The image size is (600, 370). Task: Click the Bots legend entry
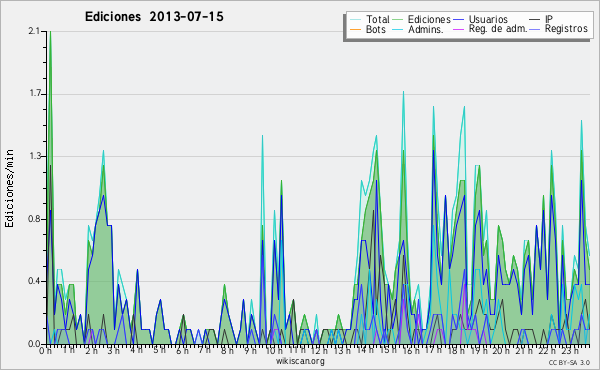point(368,29)
